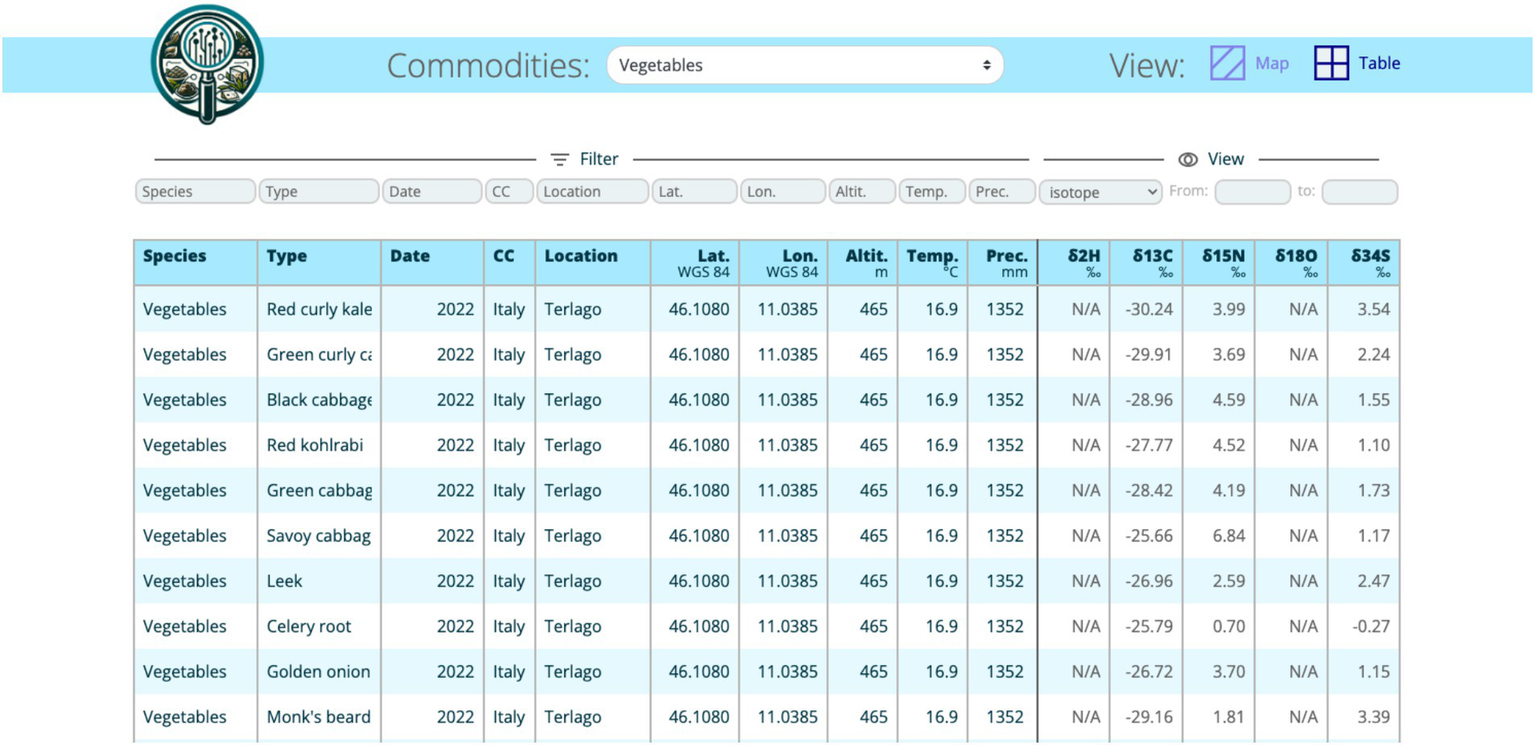Sort by the δ13C column header
The image size is (1535, 745).
pos(1152,257)
